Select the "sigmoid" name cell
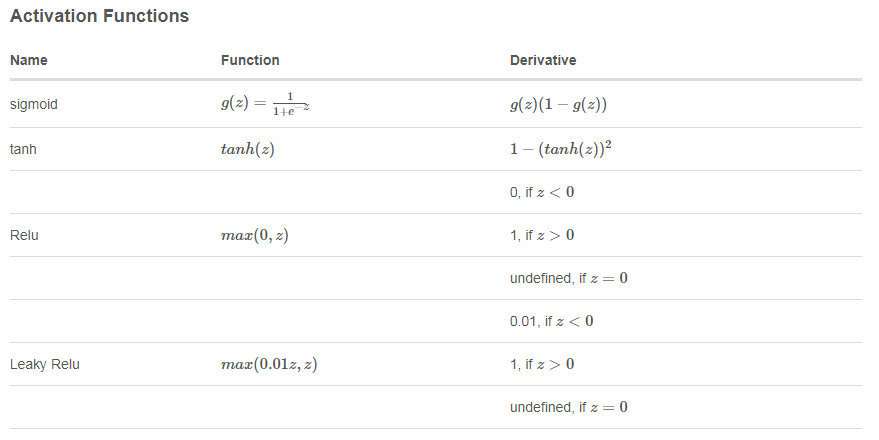 click(34, 105)
